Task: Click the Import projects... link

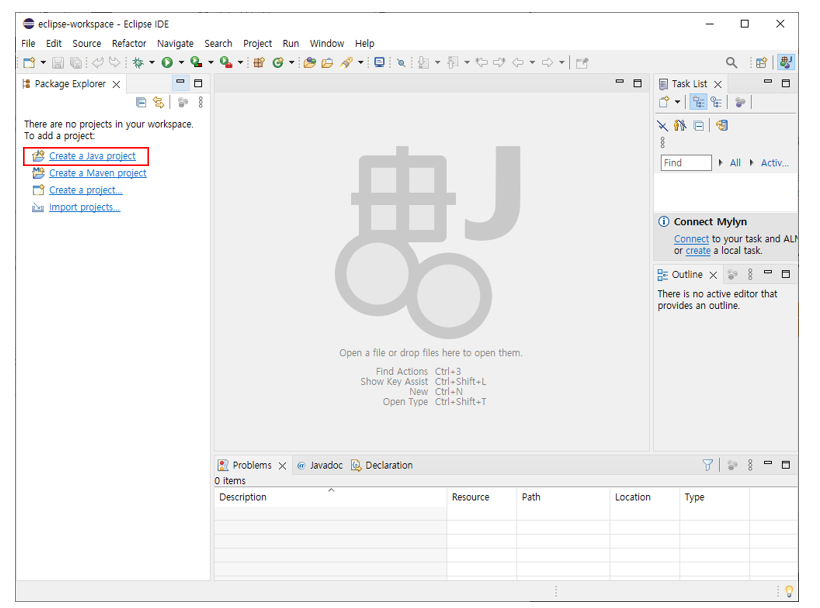Action: click(x=85, y=208)
